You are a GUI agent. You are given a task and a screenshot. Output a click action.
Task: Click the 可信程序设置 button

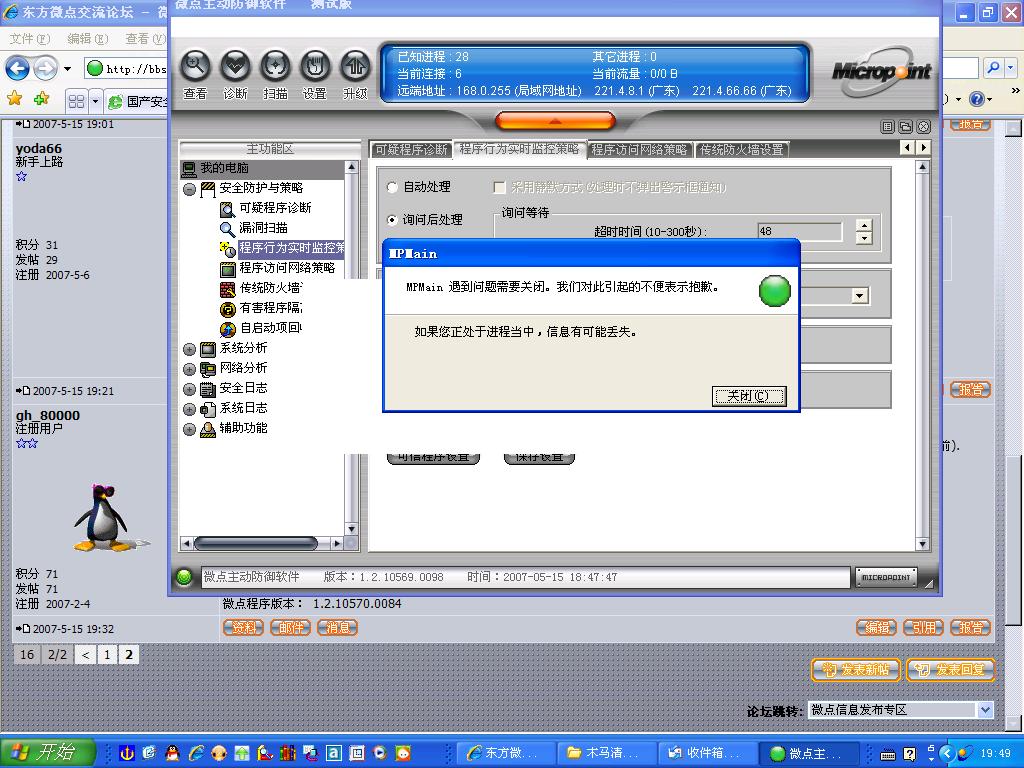click(x=434, y=458)
